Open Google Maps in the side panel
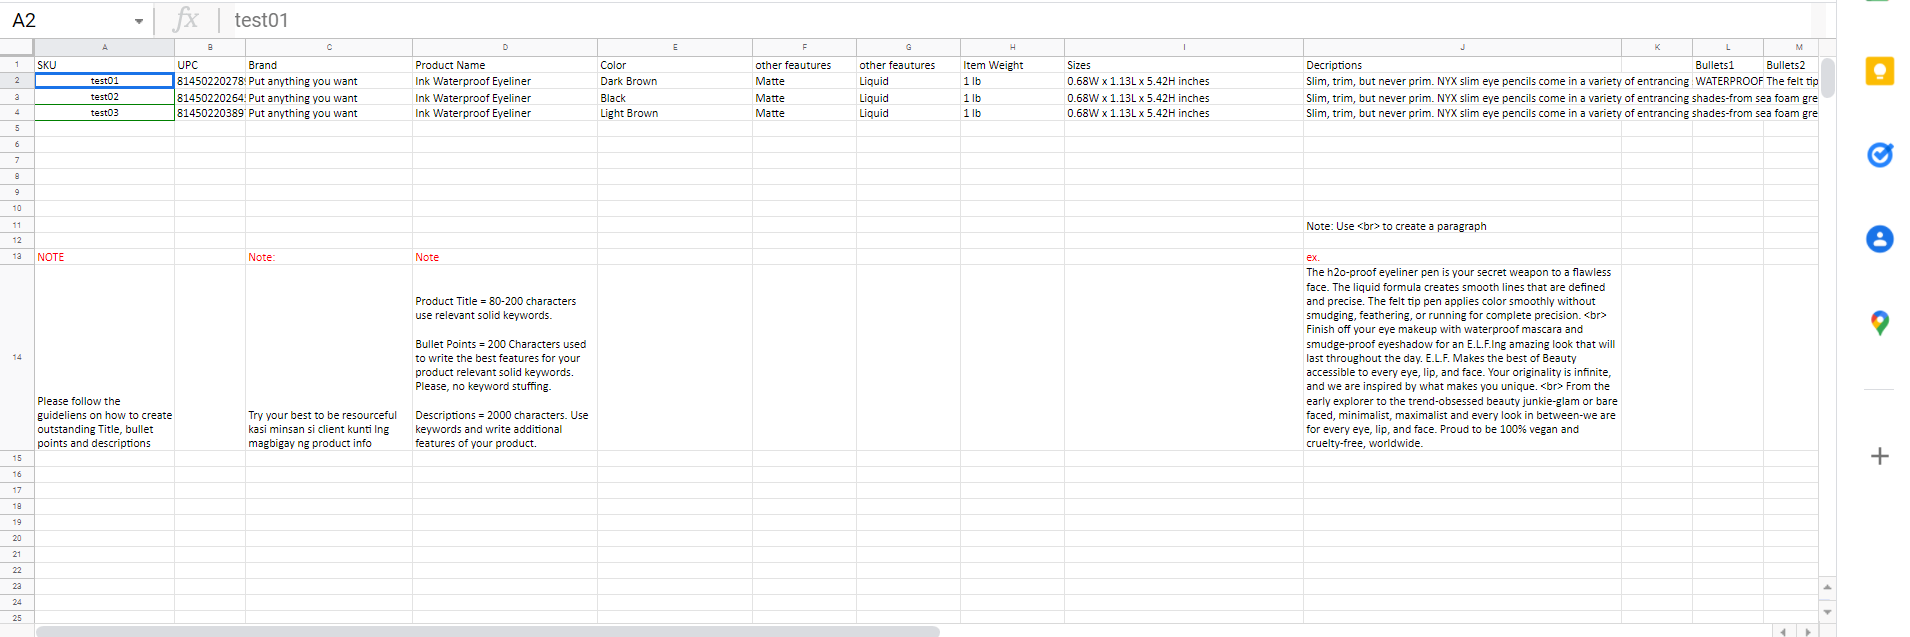 (1879, 323)
